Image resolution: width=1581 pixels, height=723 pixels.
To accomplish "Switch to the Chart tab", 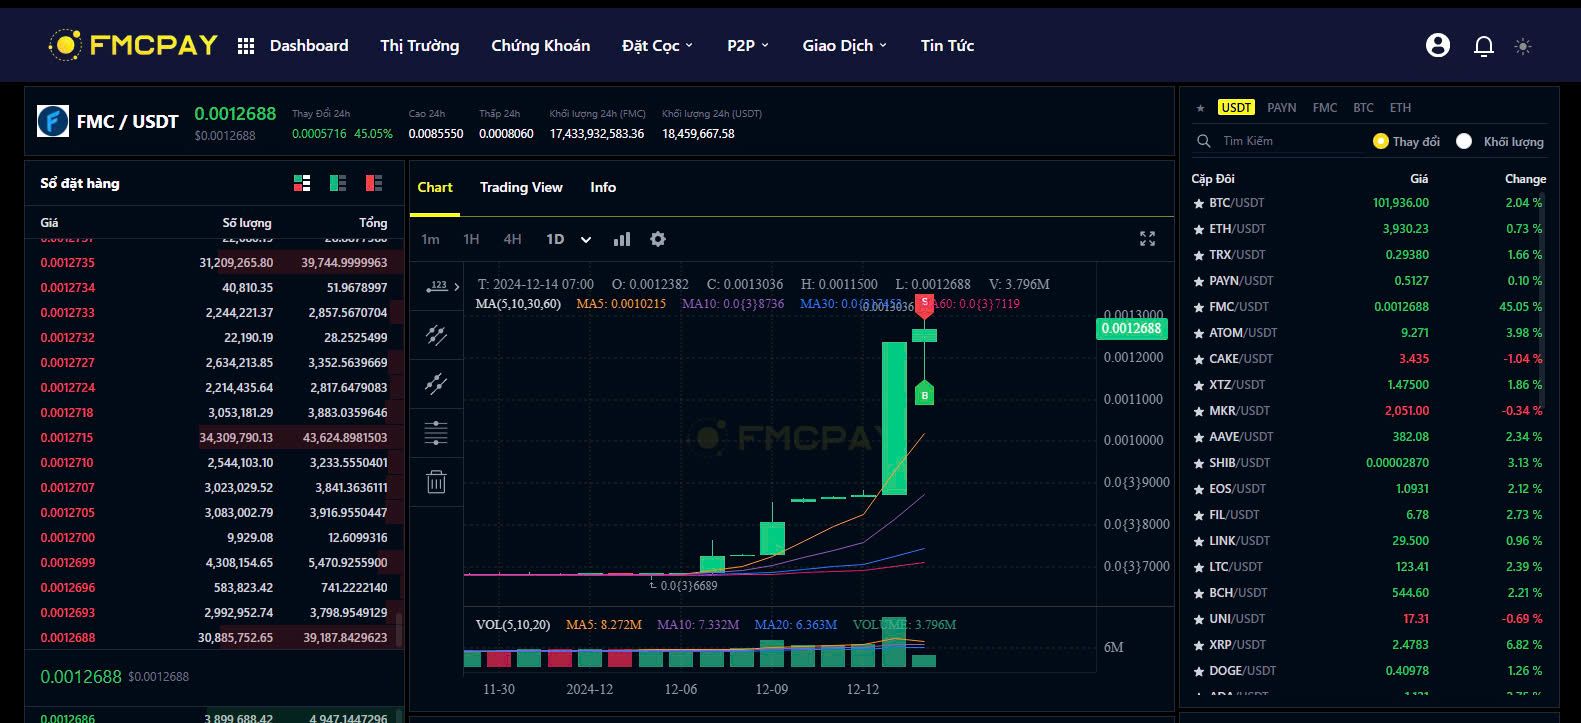I will (435, 187).
